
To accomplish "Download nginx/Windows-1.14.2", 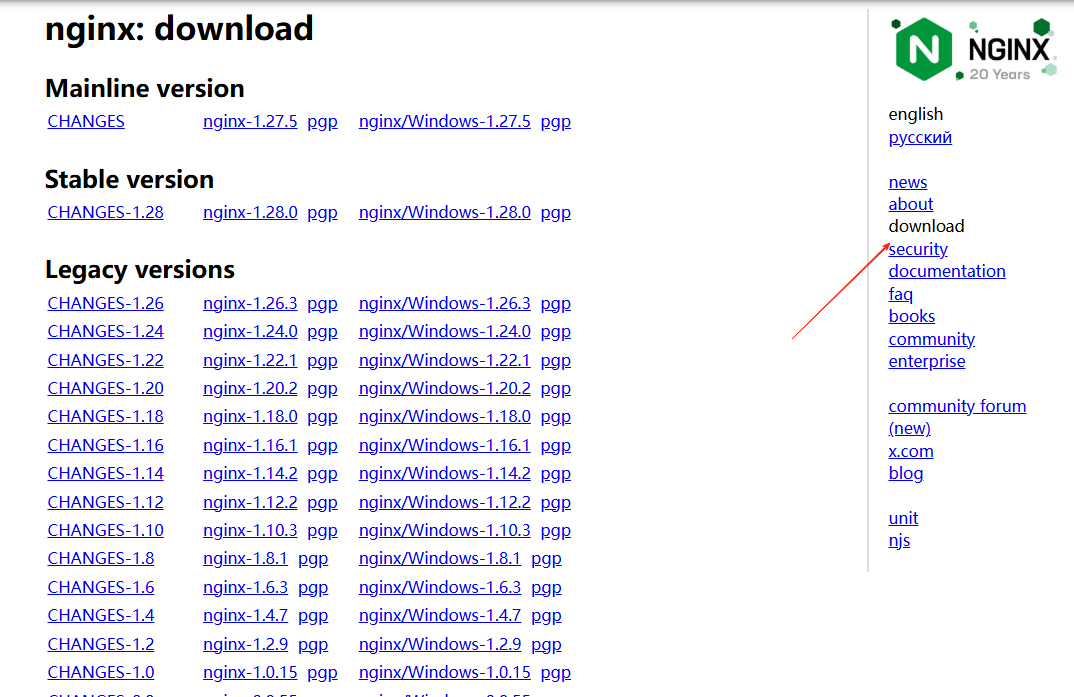I will tap(445, 473).
